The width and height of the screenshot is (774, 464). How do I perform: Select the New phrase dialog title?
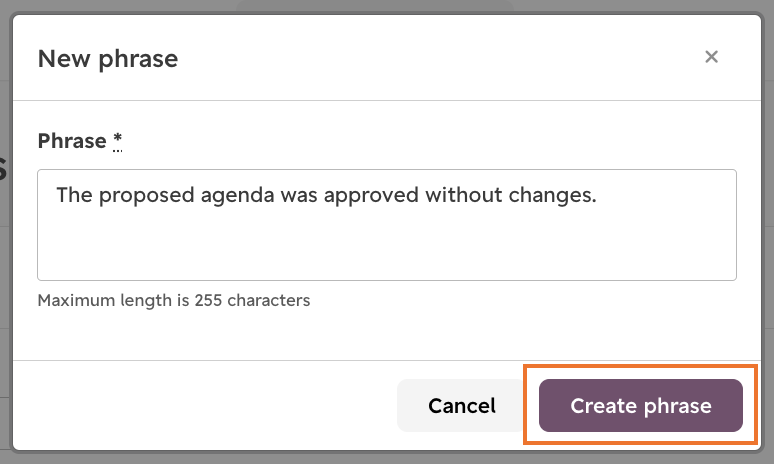click(108, 59)
